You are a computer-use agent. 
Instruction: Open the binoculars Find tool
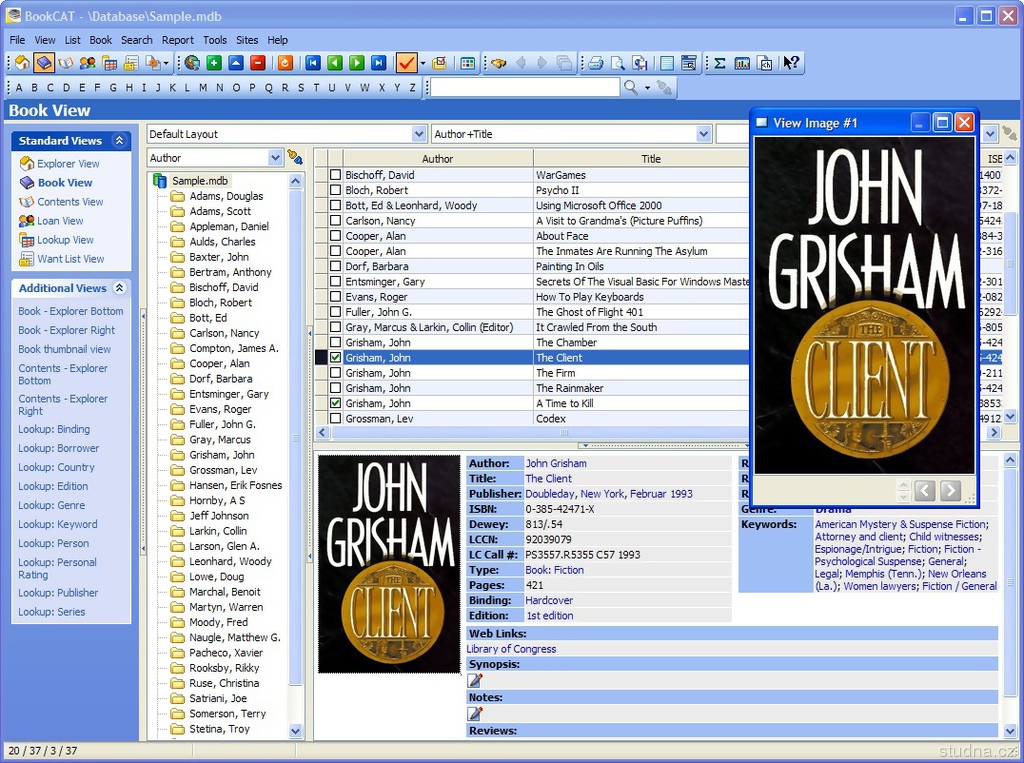click(498, 63)
